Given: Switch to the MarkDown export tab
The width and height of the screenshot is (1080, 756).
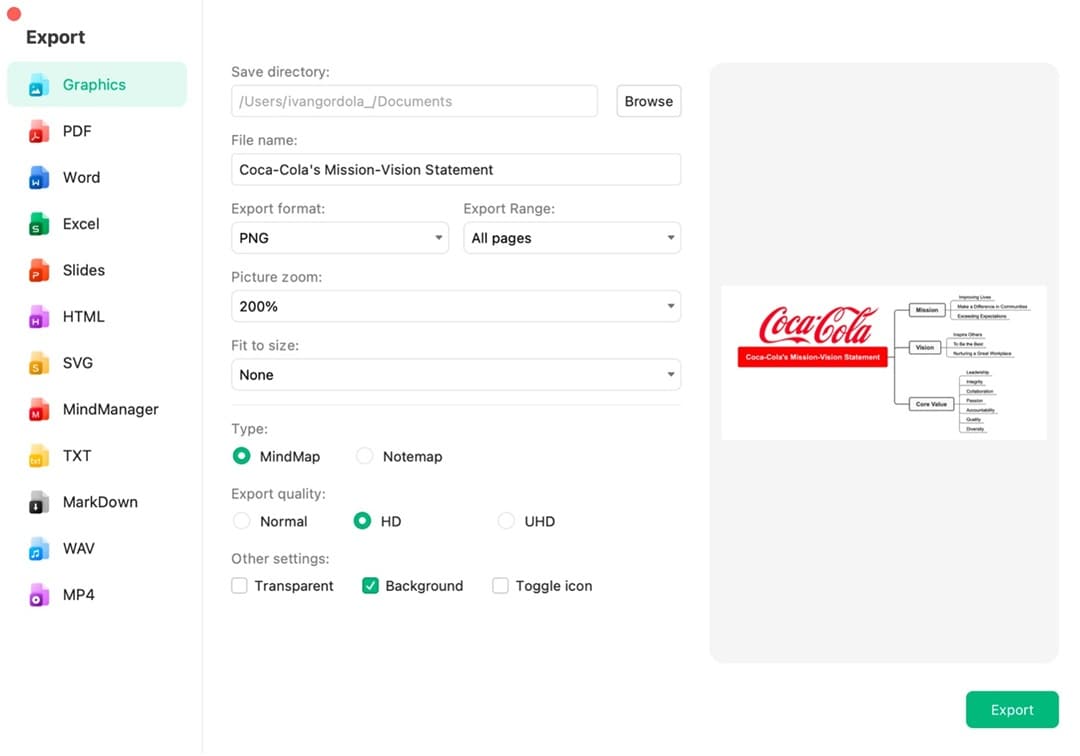Looking at the screenshot, I should coord(99,502).
